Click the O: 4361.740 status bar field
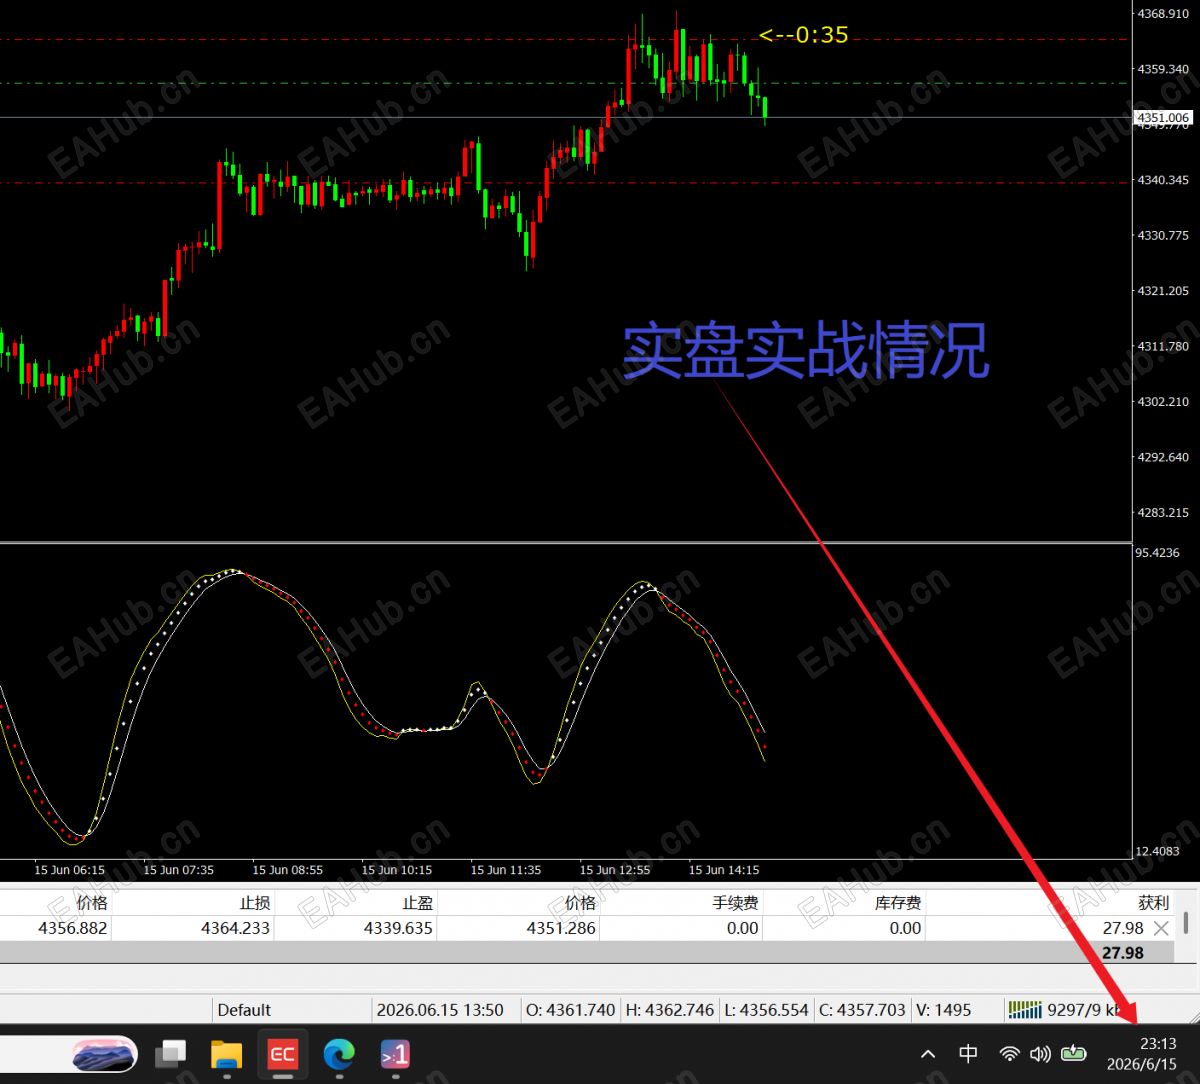This screenshot has width=1200, height=1084. pos(570,1010)
